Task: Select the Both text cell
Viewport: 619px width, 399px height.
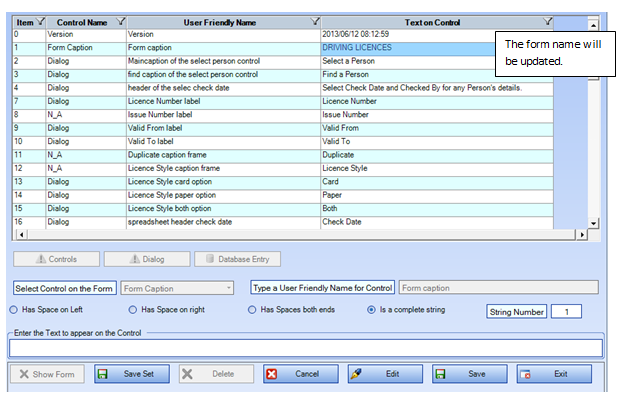Action: pos(437,209)
